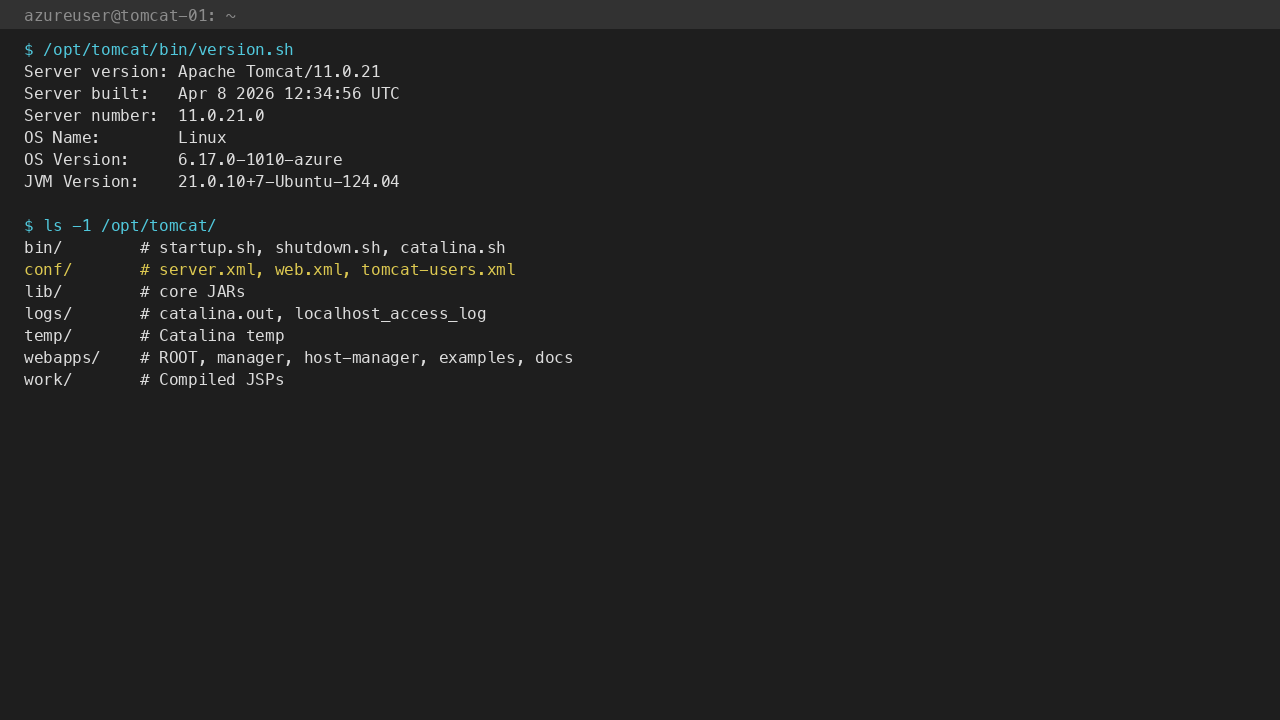This screenshot has width=1280, height=720.
Task: Click the startup.sh, shutdown.sh, catalina.sh comment
Action: [x=323, y=248]
